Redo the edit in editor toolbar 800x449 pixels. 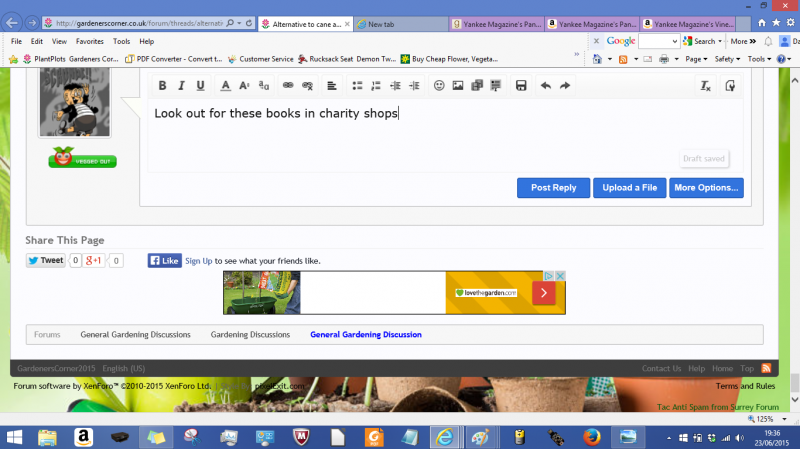565,86
